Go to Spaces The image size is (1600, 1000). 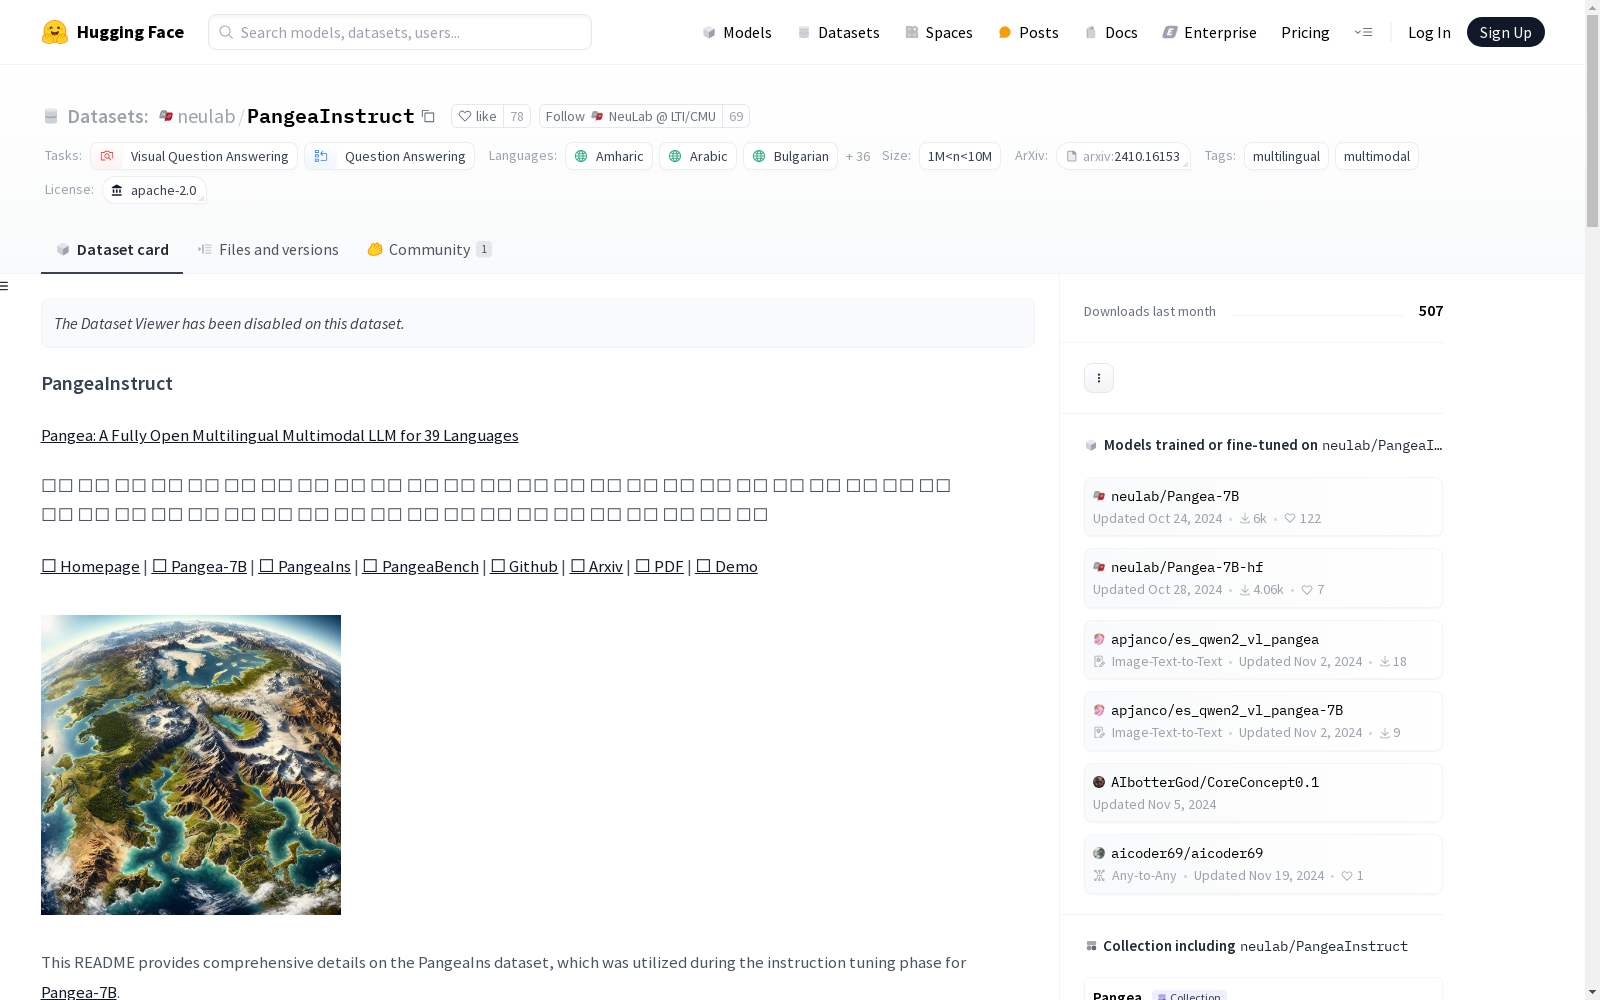click(x=939, y=32)
